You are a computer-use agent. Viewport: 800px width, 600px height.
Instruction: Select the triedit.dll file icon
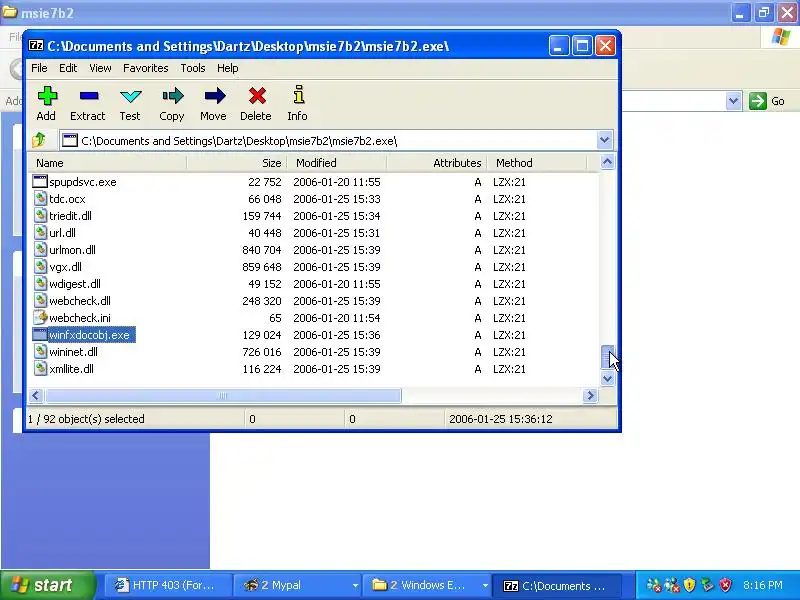tap(40, 216)
